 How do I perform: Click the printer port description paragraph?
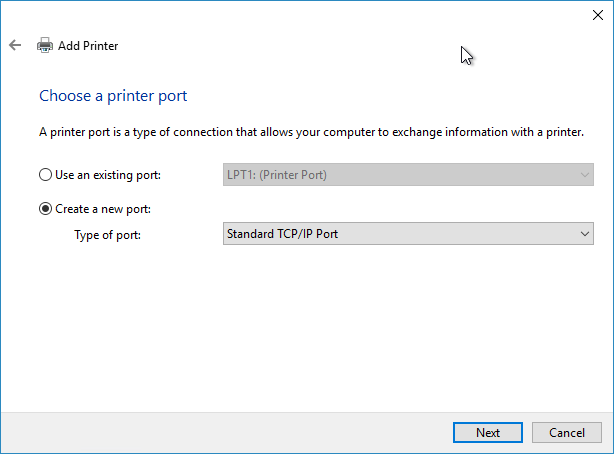(x=310, y=132)
